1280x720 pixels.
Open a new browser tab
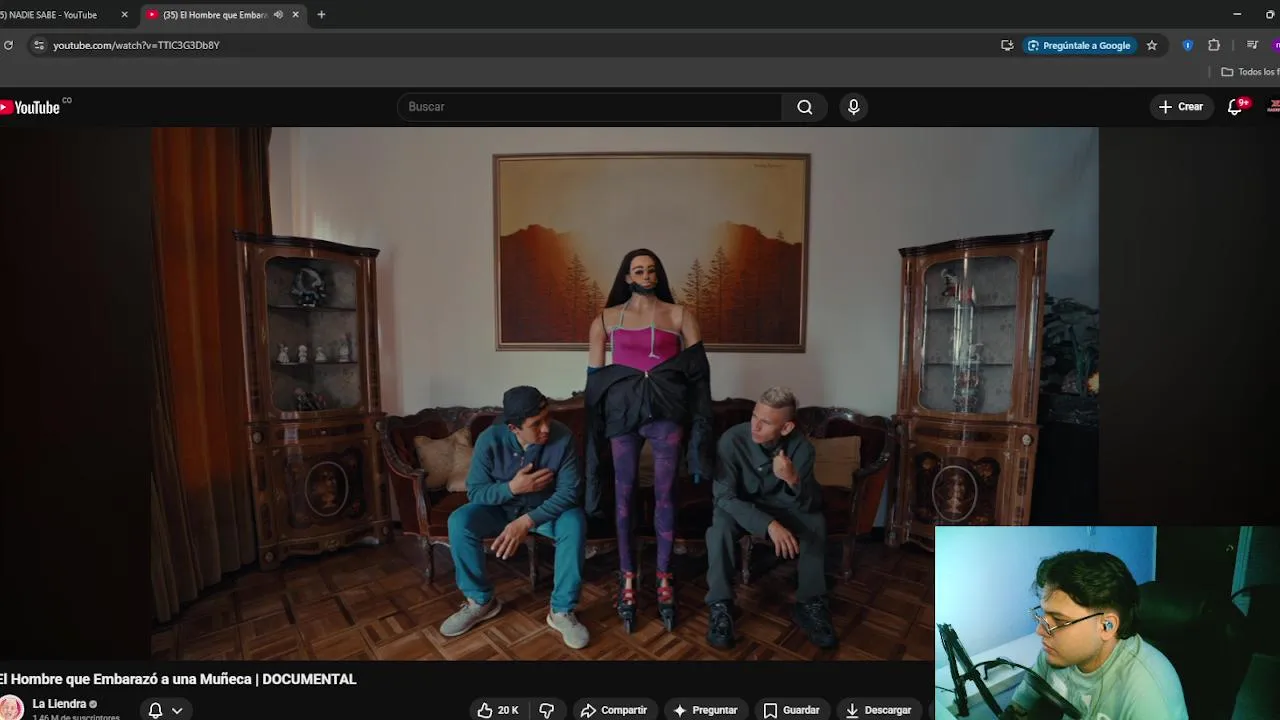click(x=321, y=15)
